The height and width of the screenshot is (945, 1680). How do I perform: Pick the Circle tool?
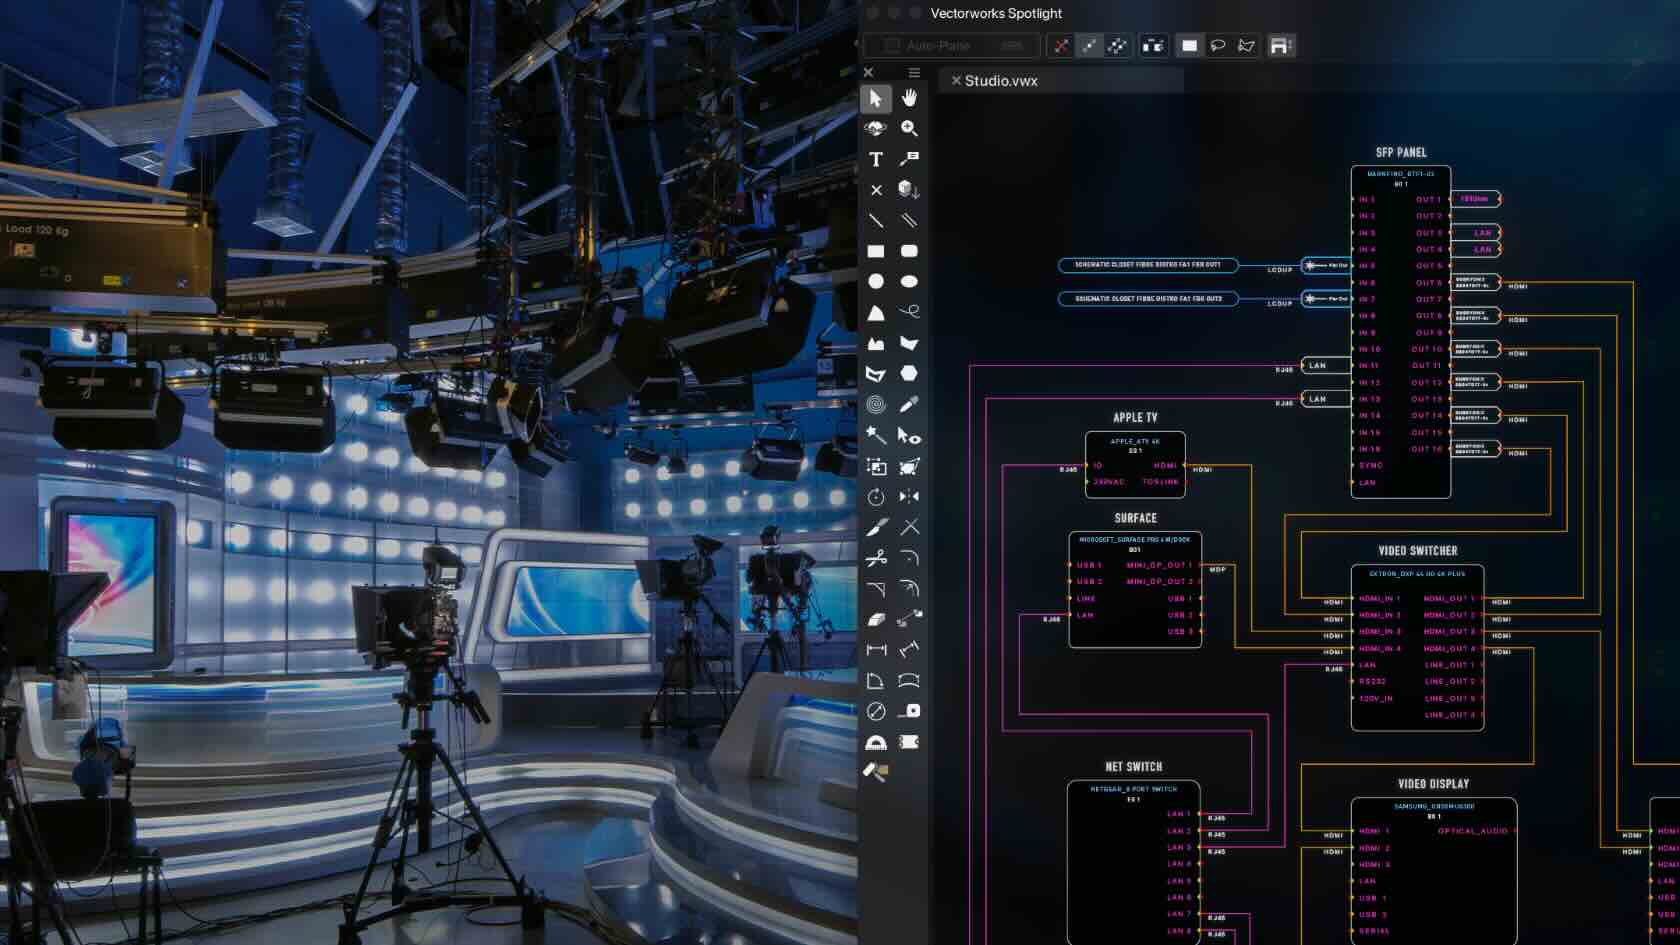click(x=875, y=281)
